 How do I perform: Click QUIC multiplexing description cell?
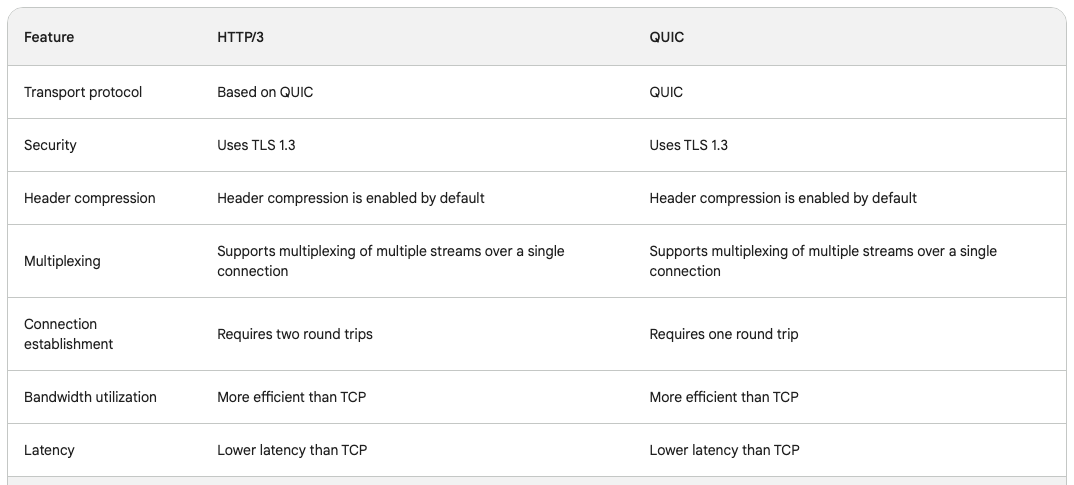(823, 261)
